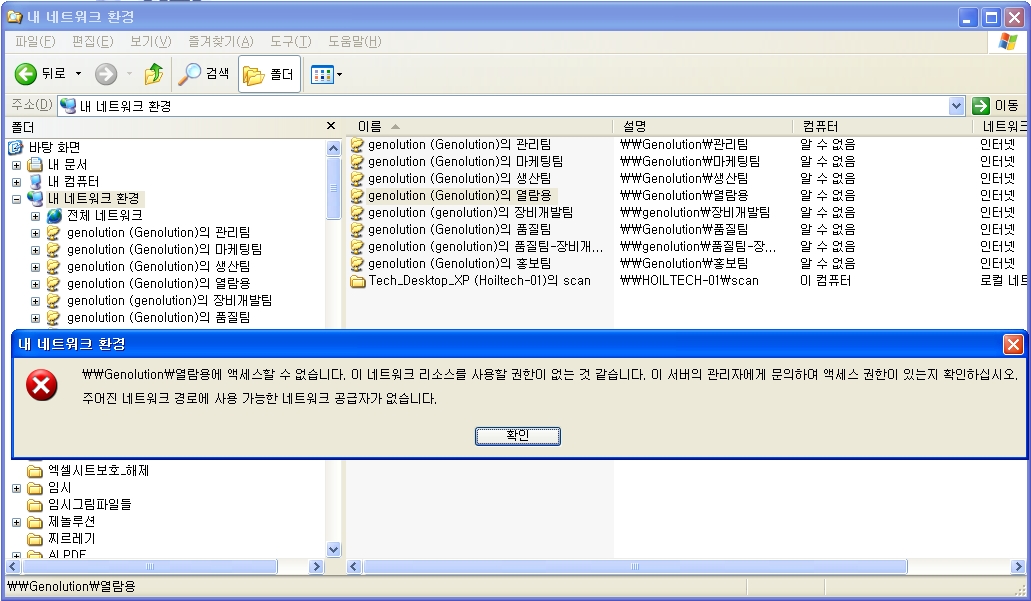The height and width of the screenshot is (601, 1031).
Task: Click 품질팀-장비개... share icon in list
Action: tap(357, 247)
